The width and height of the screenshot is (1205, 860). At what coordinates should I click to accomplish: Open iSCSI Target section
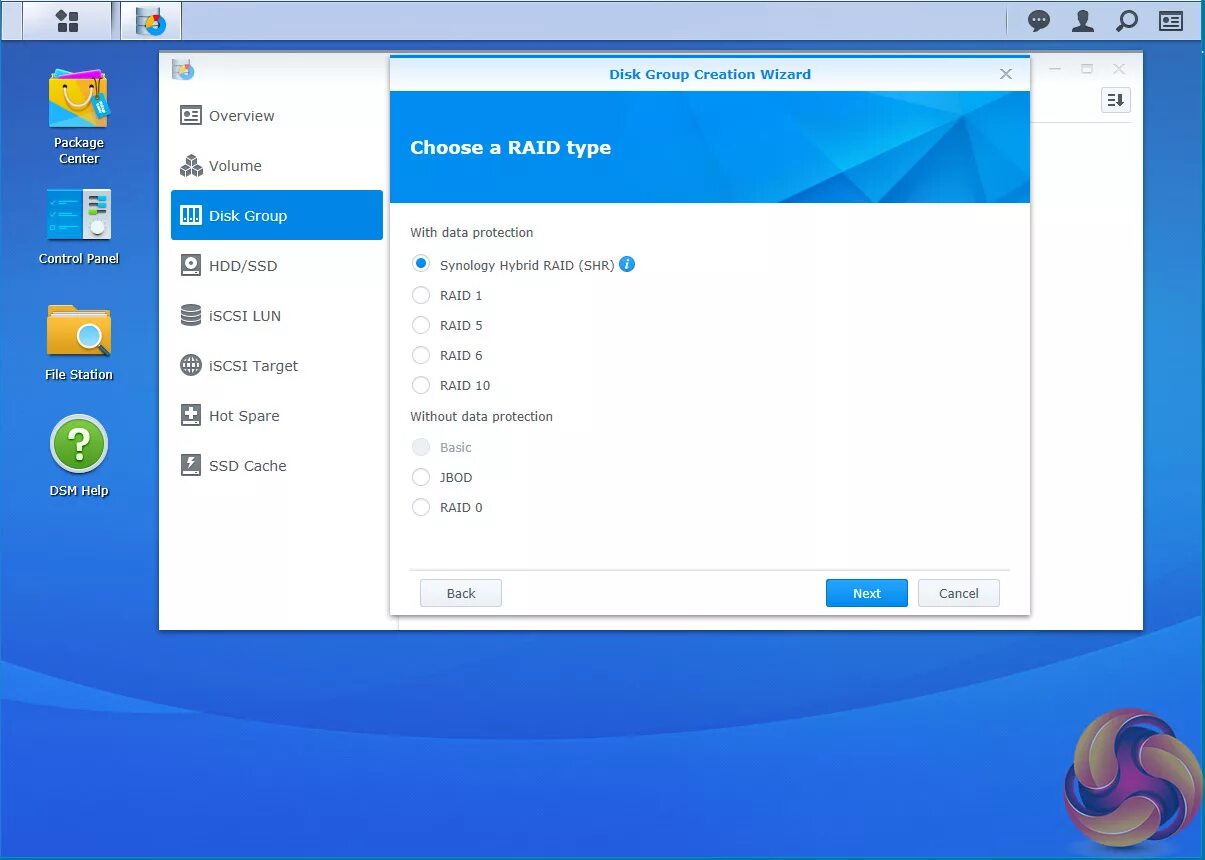point(277,366)
